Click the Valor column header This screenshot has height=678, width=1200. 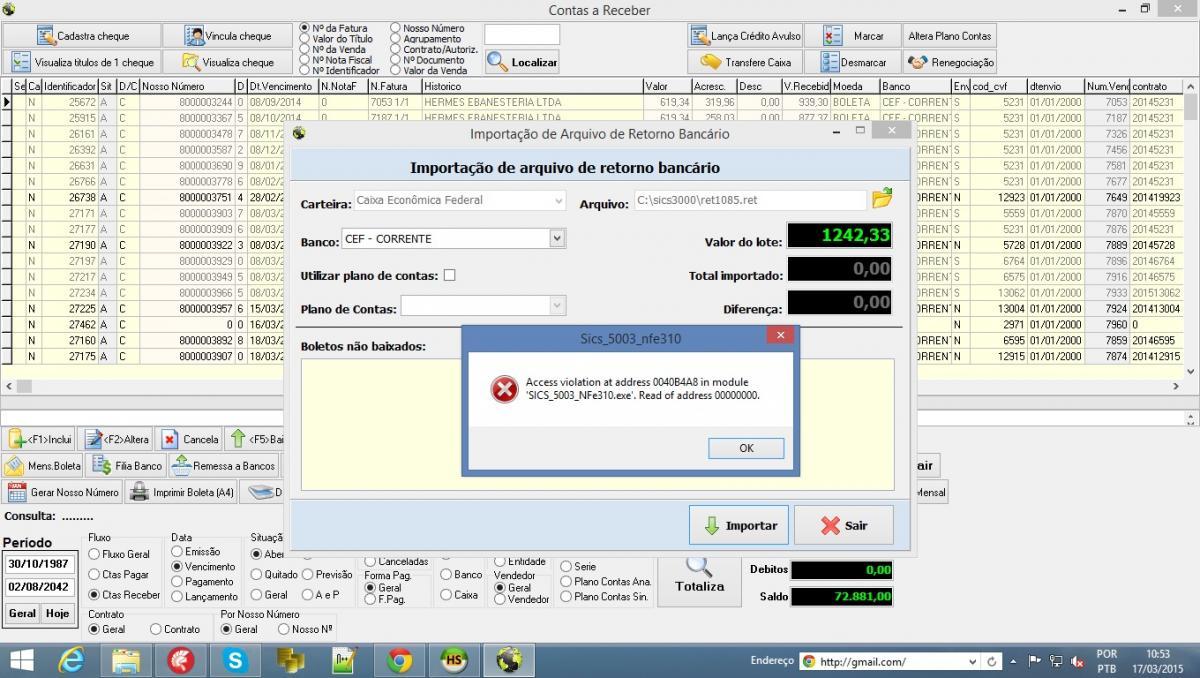(x=666, y=86)
